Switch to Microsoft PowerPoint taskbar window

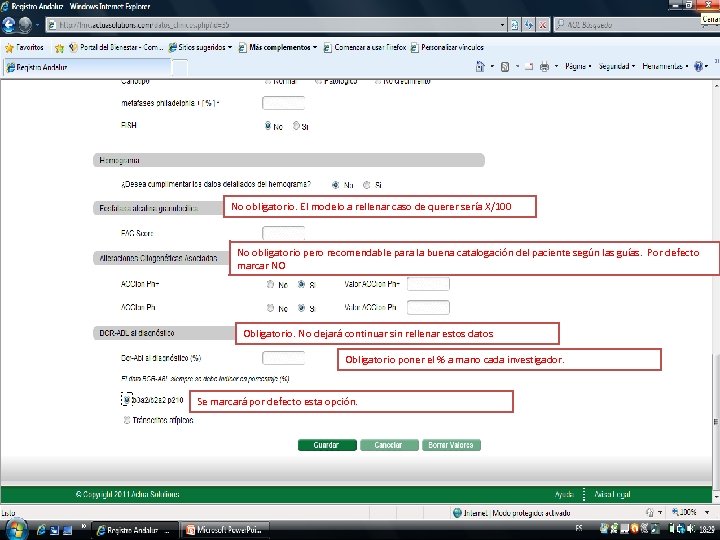click(225, 530)
